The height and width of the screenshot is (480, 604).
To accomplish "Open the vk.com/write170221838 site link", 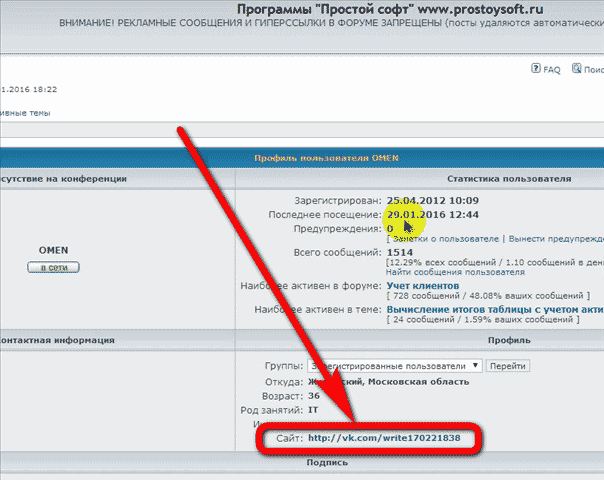I will pos(384,438).
